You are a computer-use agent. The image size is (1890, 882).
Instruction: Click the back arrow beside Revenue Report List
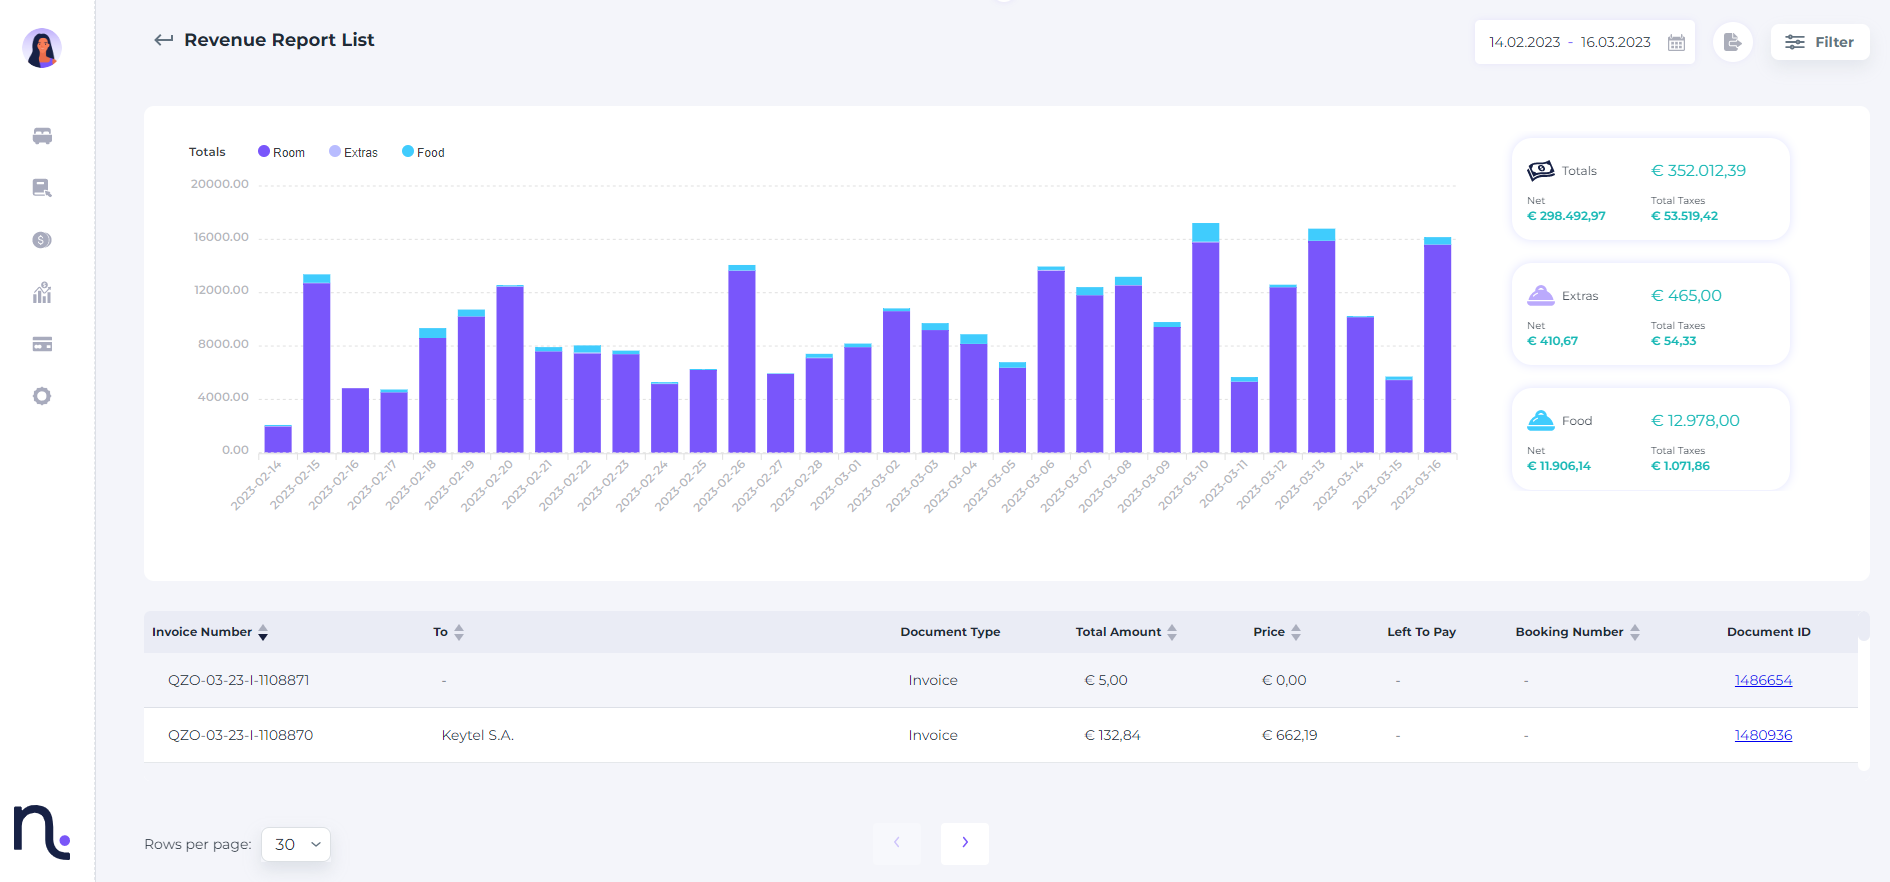click(x=163, y=40)
